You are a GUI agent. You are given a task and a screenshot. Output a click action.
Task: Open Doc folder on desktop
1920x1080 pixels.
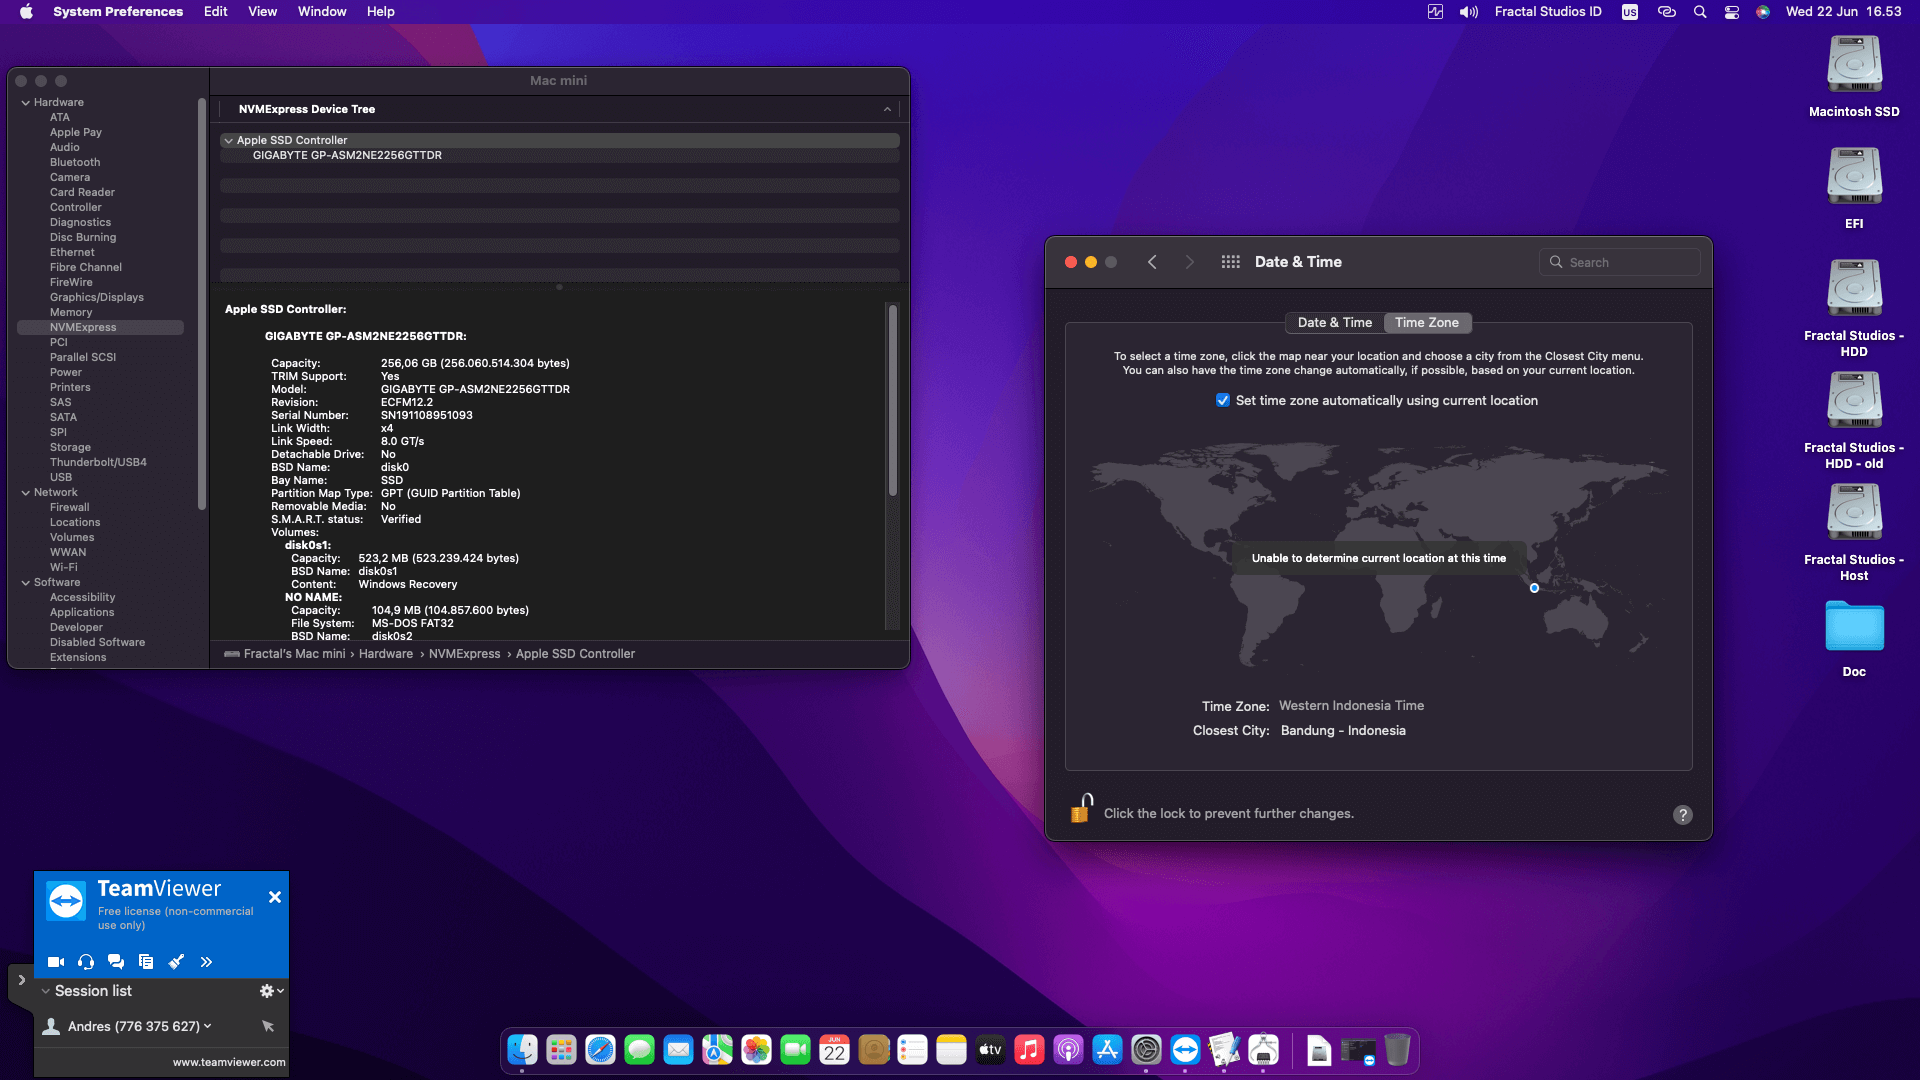coord(1855,627)
